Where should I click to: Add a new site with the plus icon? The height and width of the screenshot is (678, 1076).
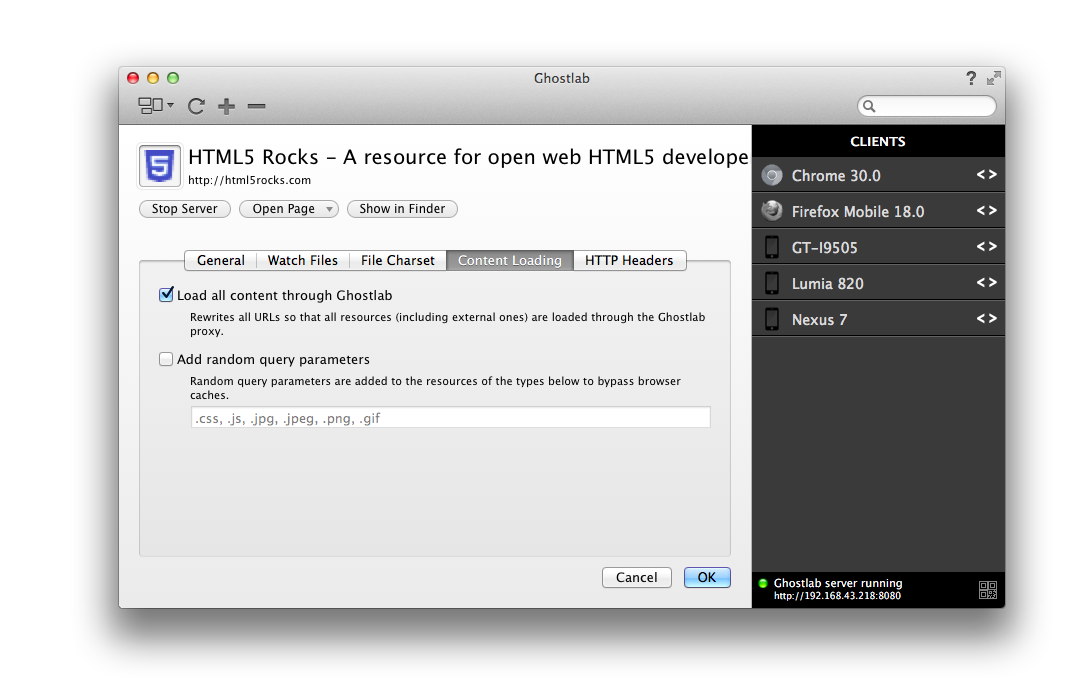(x=226, y=106)
